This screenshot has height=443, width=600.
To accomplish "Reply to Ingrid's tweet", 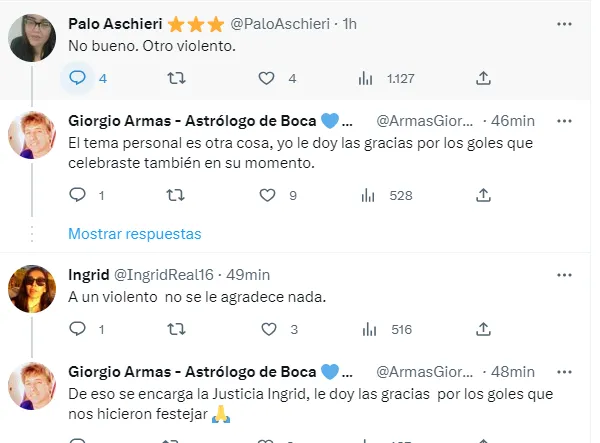I will click(77, 329).
